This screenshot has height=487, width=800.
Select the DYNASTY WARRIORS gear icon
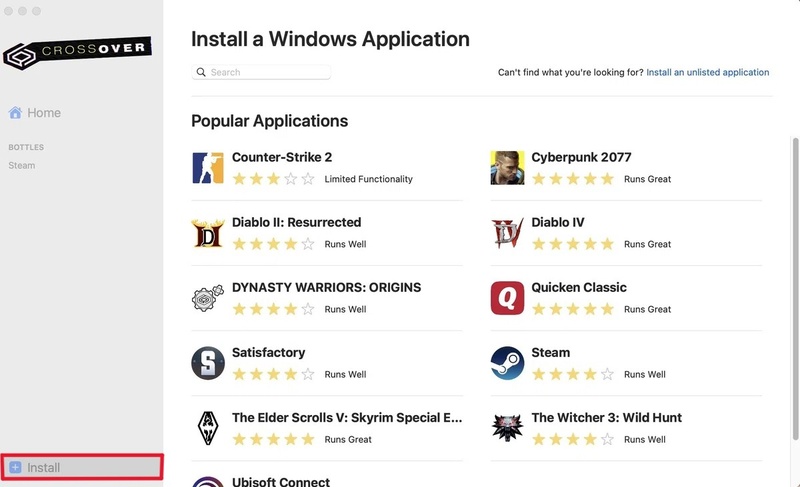coord(207,297)
